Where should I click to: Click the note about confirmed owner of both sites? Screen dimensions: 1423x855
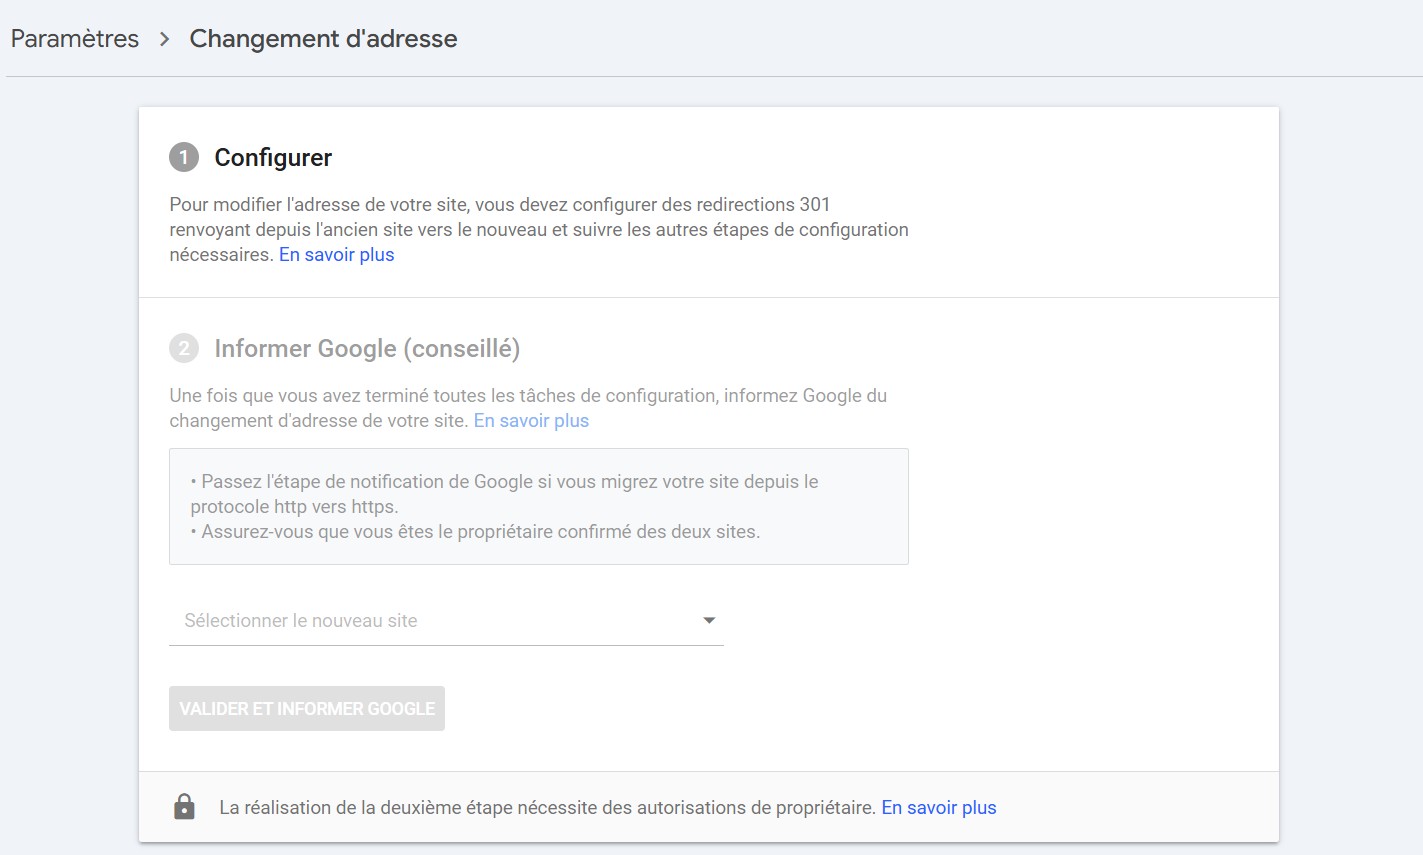(x=480, y=532)
